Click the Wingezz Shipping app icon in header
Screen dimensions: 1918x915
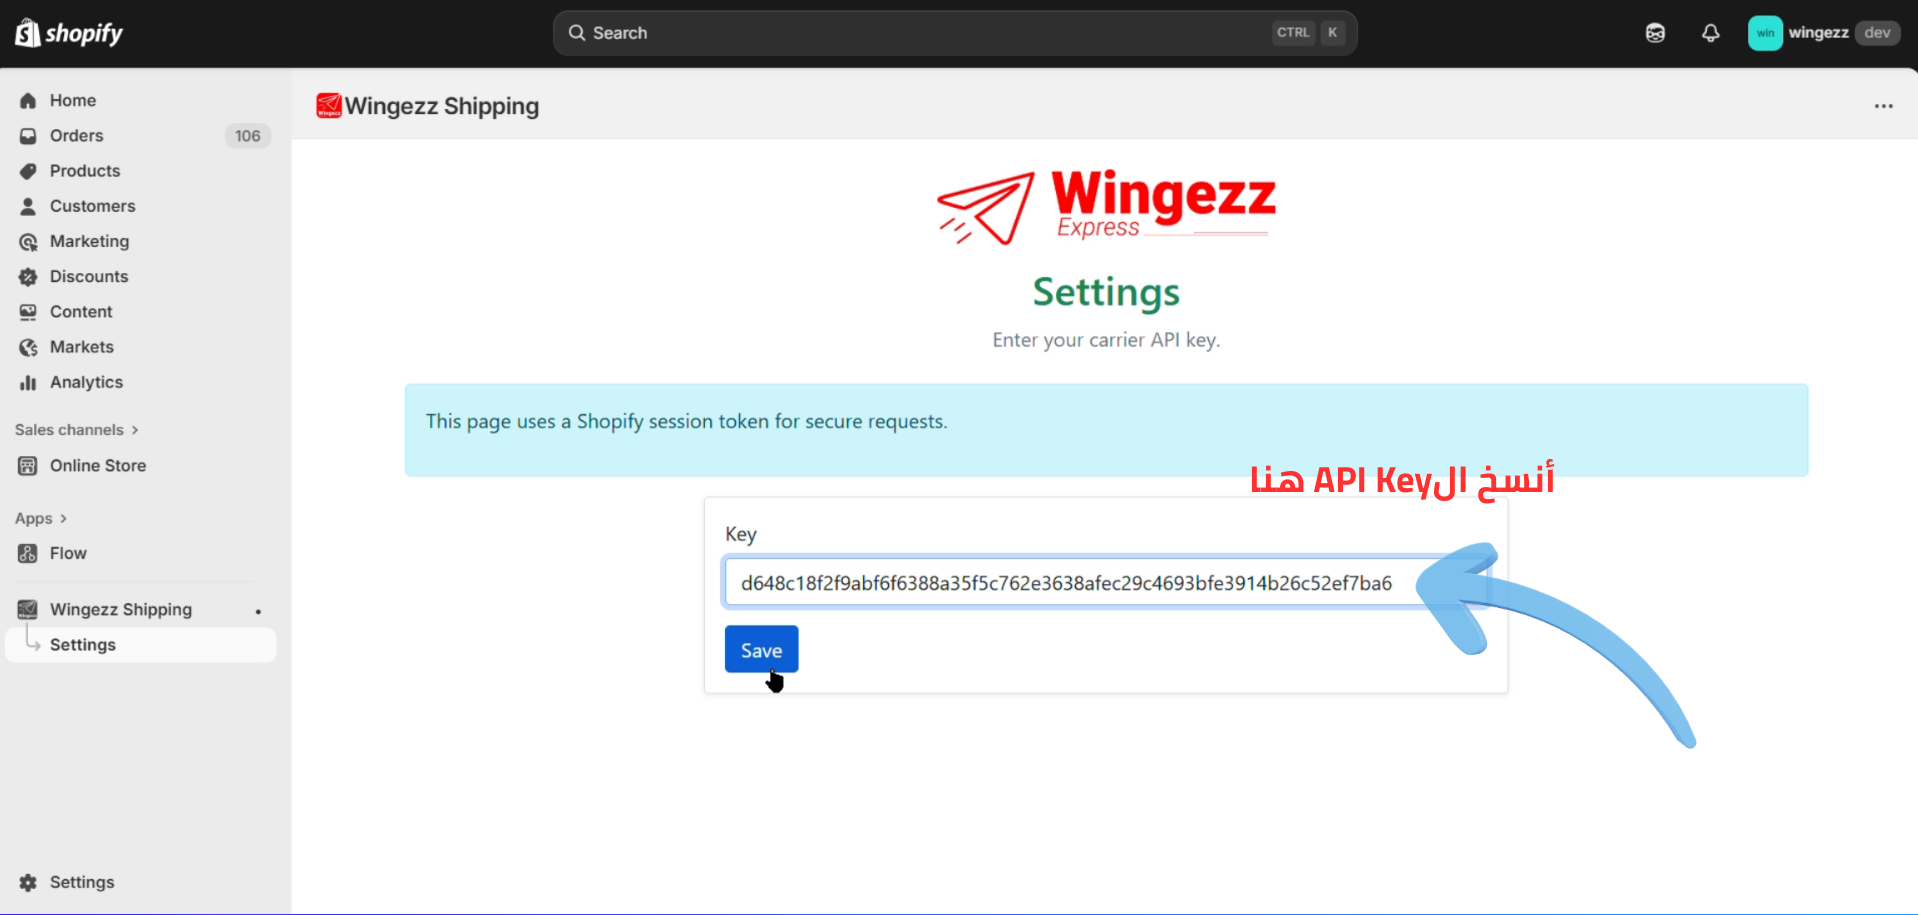[328, 106]
